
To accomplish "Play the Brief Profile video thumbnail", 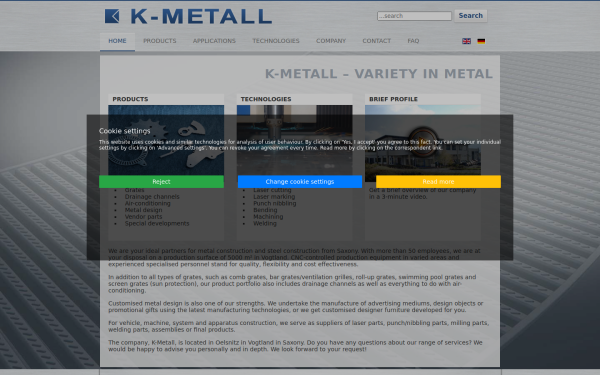I will point(423,142).
